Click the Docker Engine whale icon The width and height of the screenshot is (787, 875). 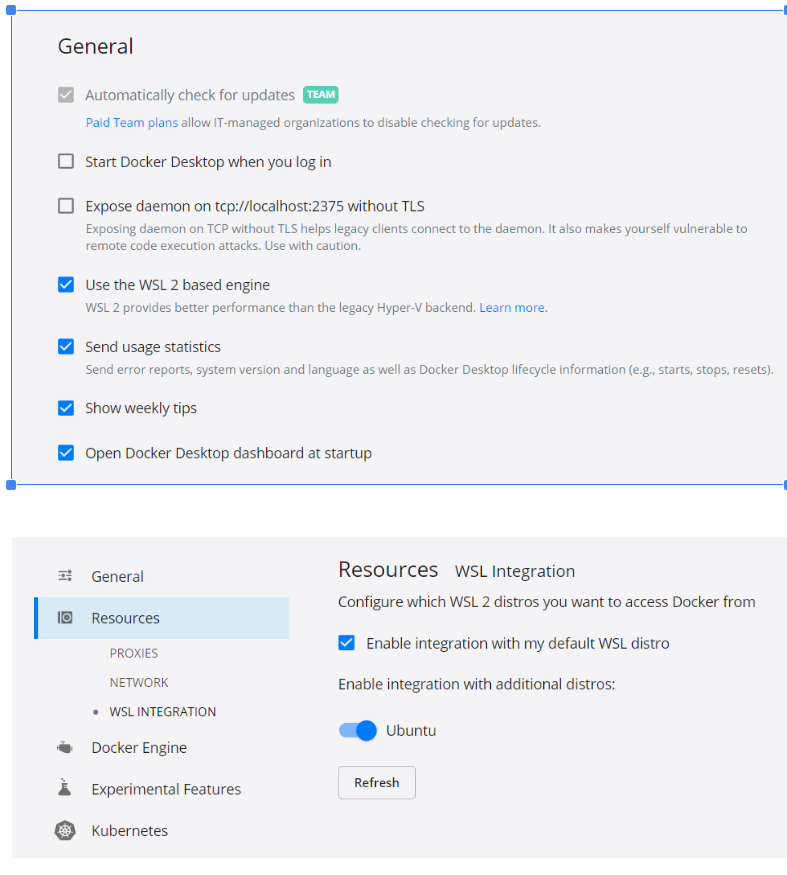pyautogui.click(x=65, y=747)
